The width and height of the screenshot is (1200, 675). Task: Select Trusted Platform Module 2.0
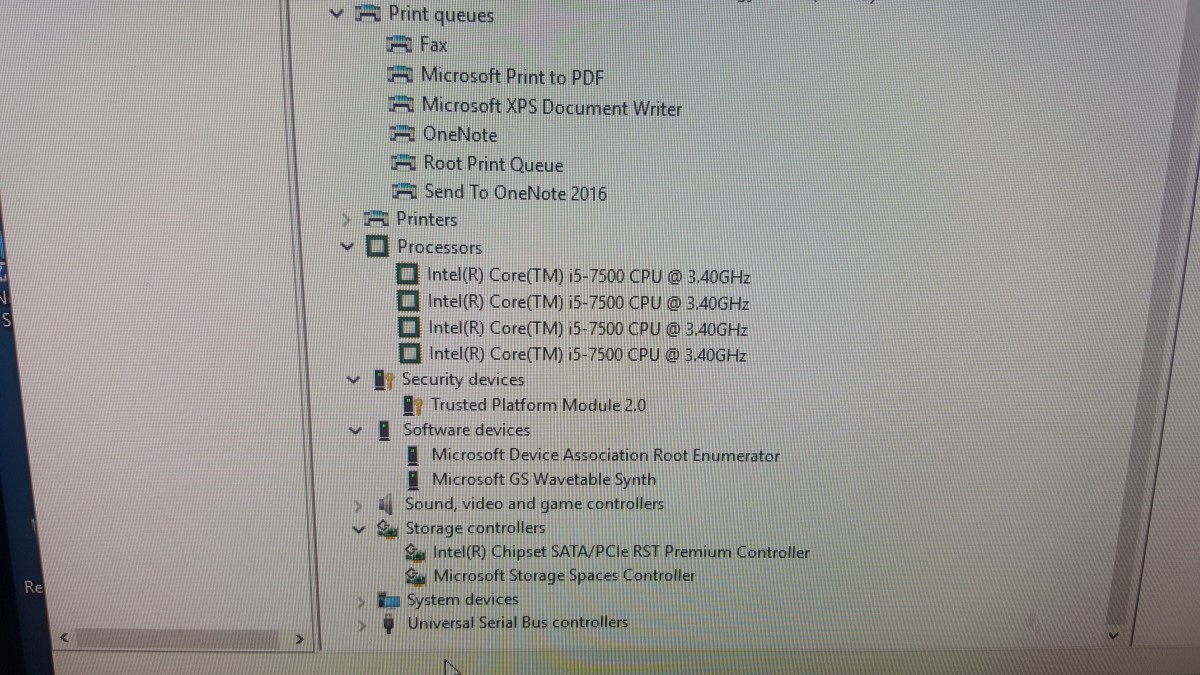click(539, 405)
